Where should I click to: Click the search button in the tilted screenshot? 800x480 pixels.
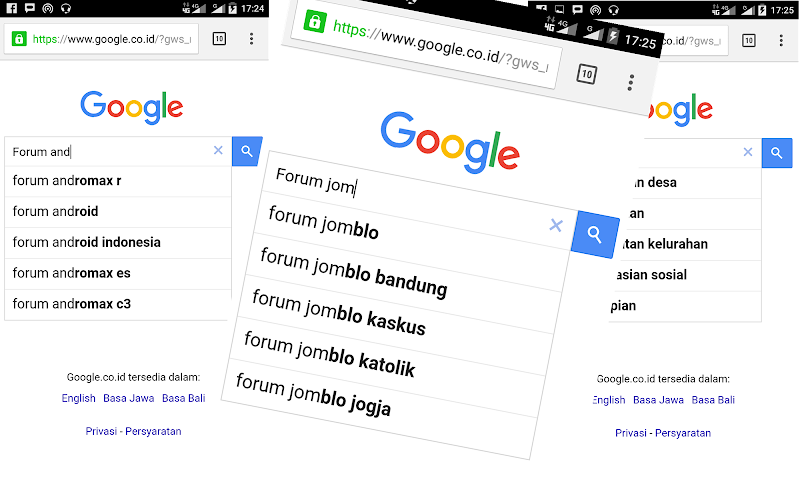(594, 234)
